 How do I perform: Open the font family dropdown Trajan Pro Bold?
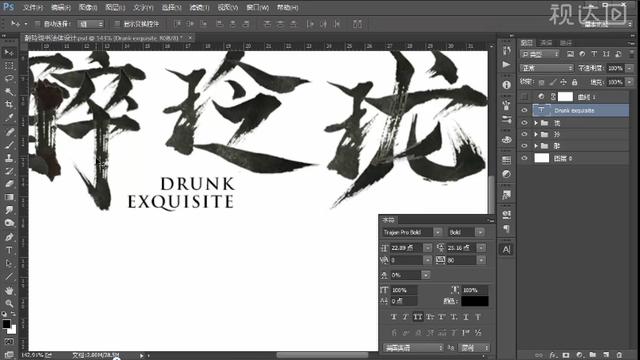click(438, 232)
